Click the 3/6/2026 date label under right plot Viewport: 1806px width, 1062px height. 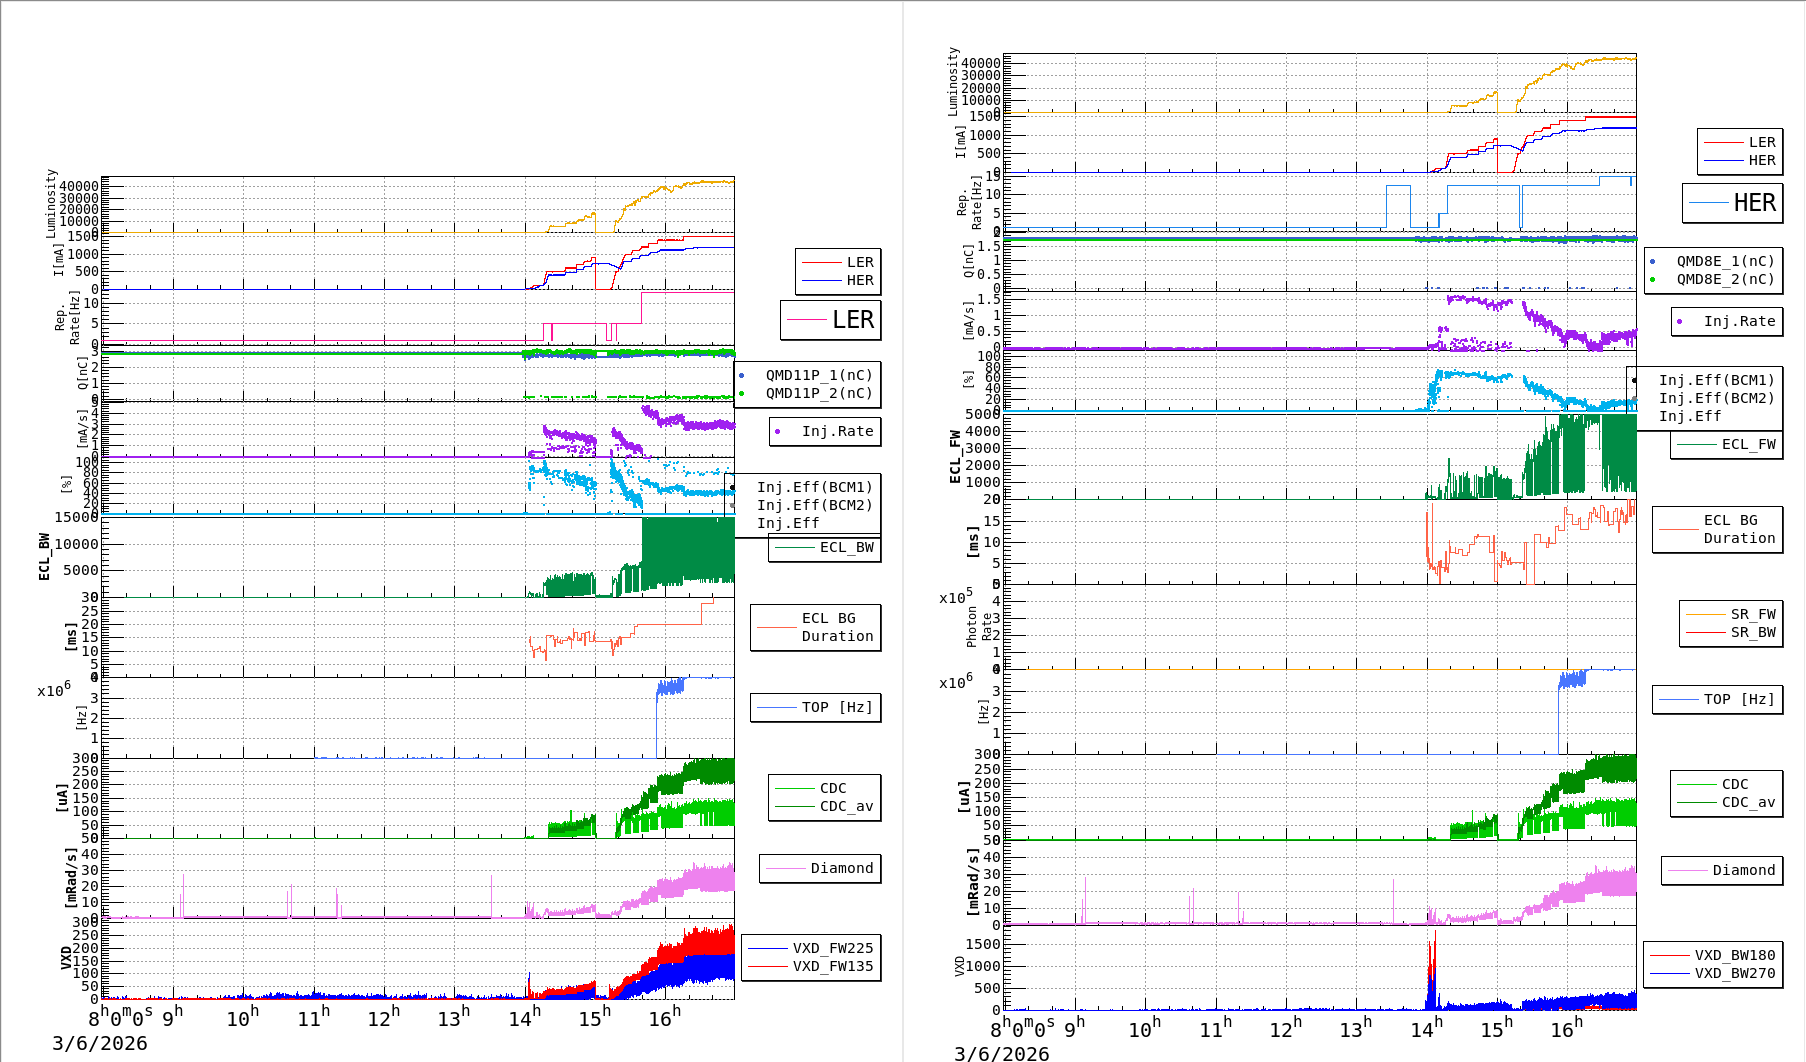pyautogui.click(x=1001, y=1053)
